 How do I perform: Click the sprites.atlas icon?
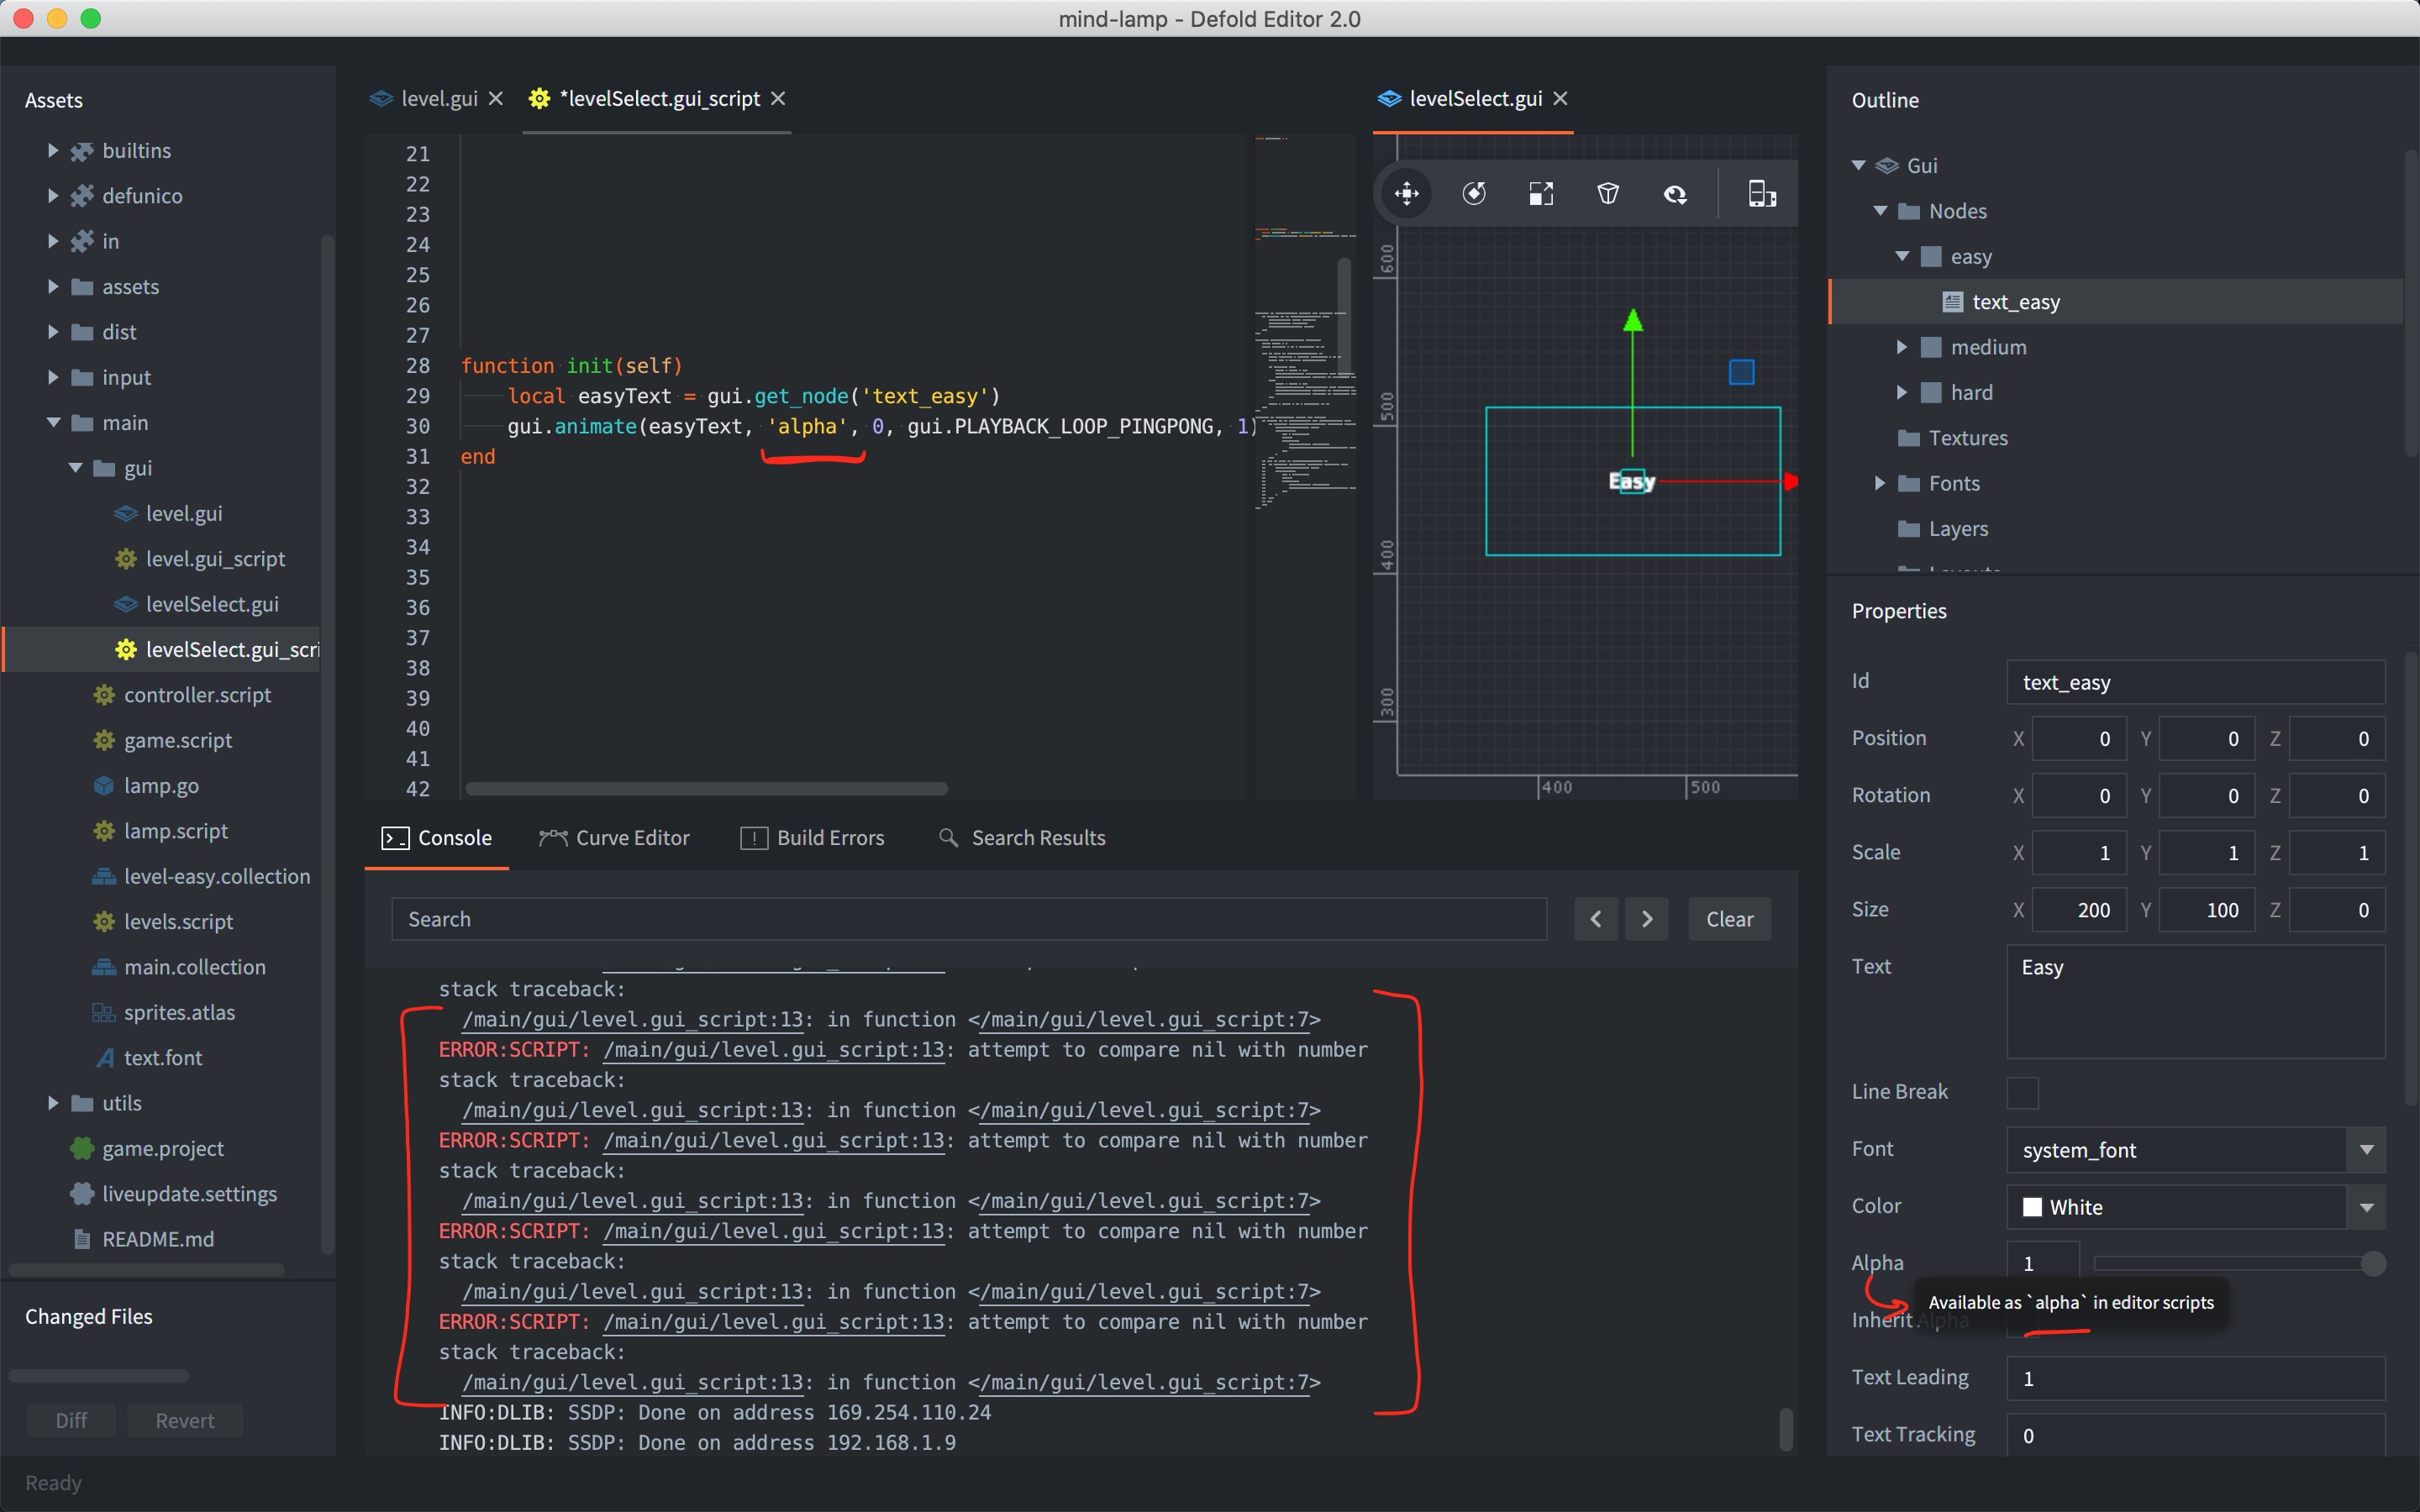(x=104, y=1013)
